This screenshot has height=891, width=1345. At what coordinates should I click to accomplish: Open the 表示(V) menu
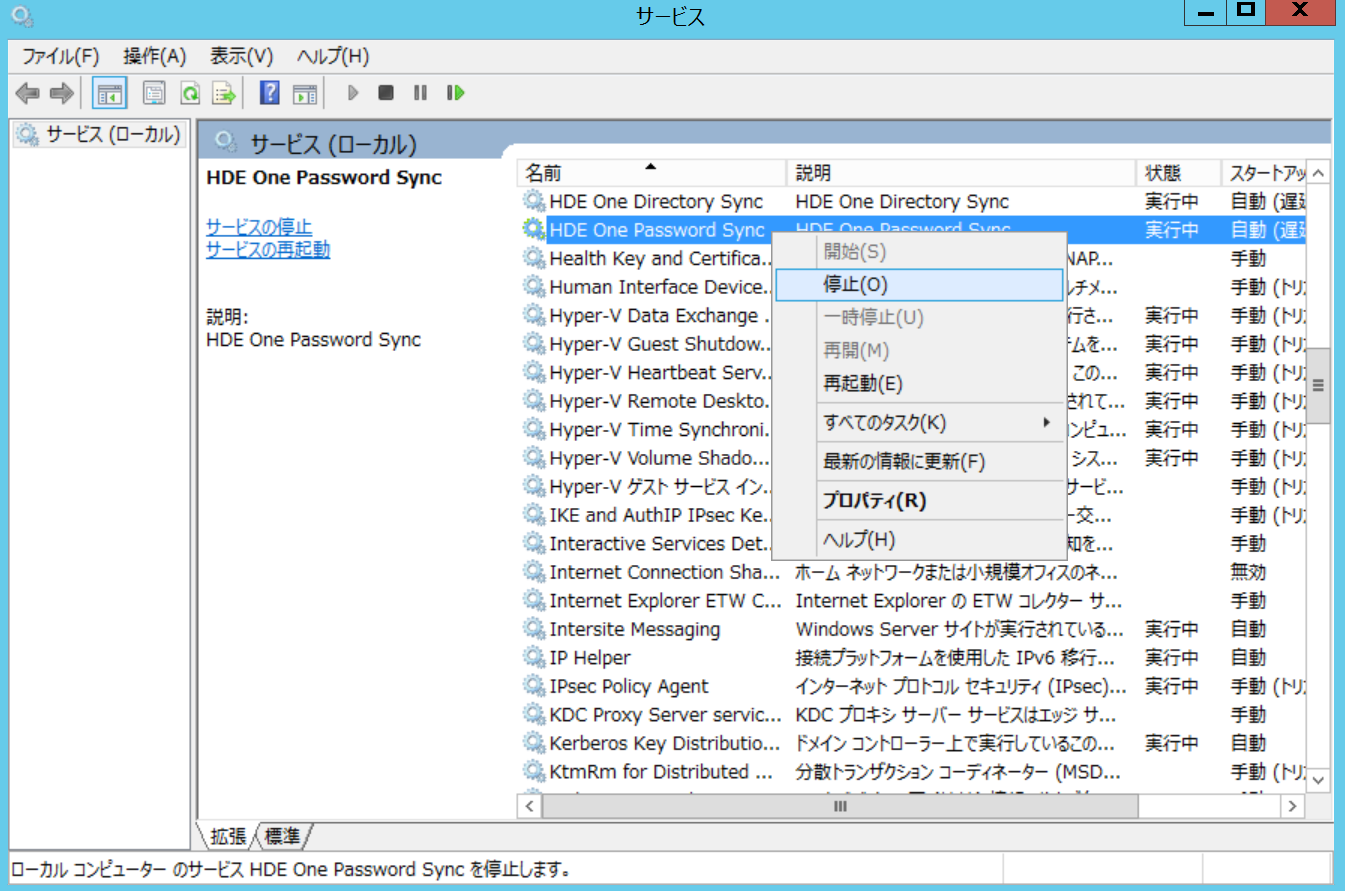(241, 56)
